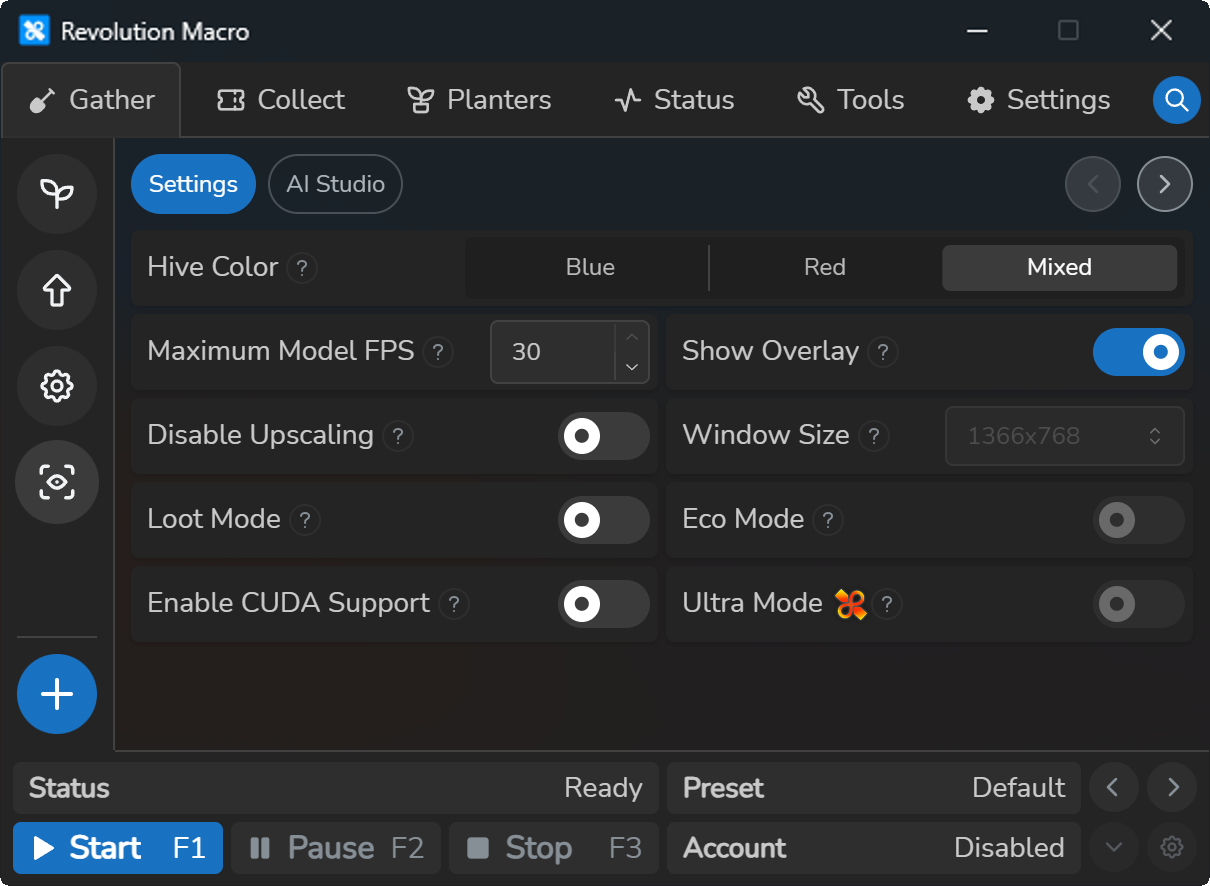Expand the Account dropdown chevron

1113,848
